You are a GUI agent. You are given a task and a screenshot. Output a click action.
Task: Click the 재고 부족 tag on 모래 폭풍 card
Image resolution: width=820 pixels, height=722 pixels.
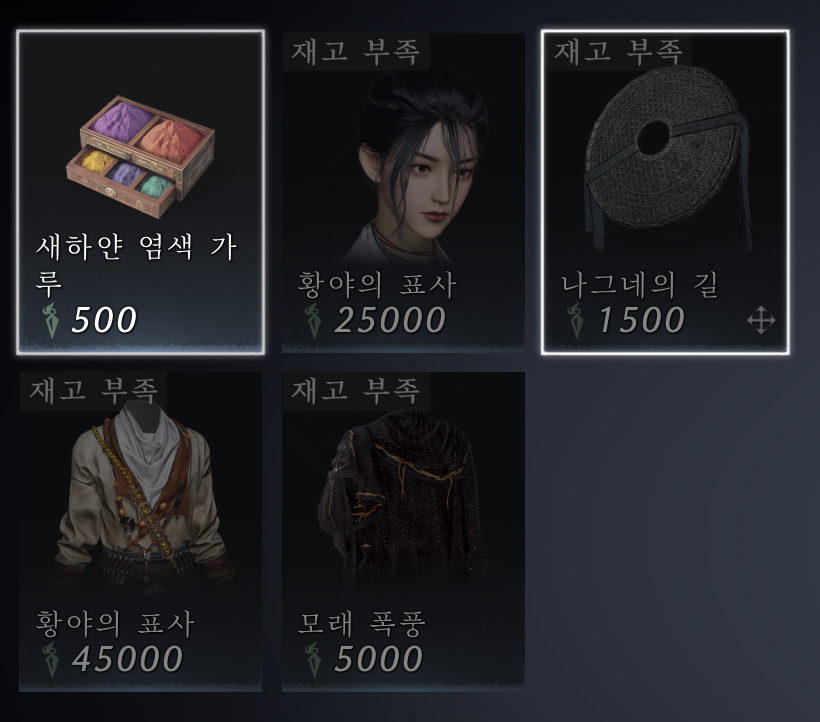point(356,391)
